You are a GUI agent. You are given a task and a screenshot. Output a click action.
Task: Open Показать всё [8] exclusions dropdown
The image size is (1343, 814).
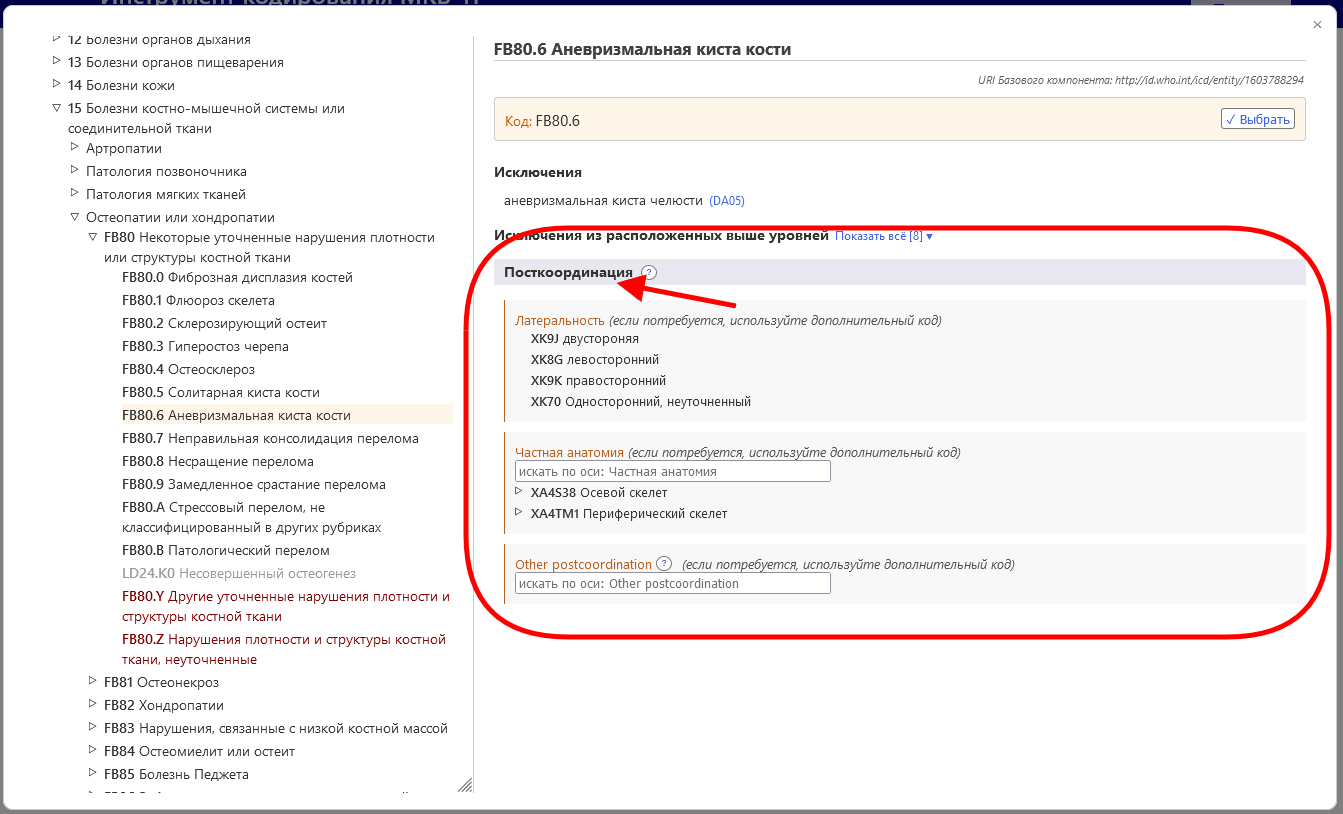pos(884,236)
